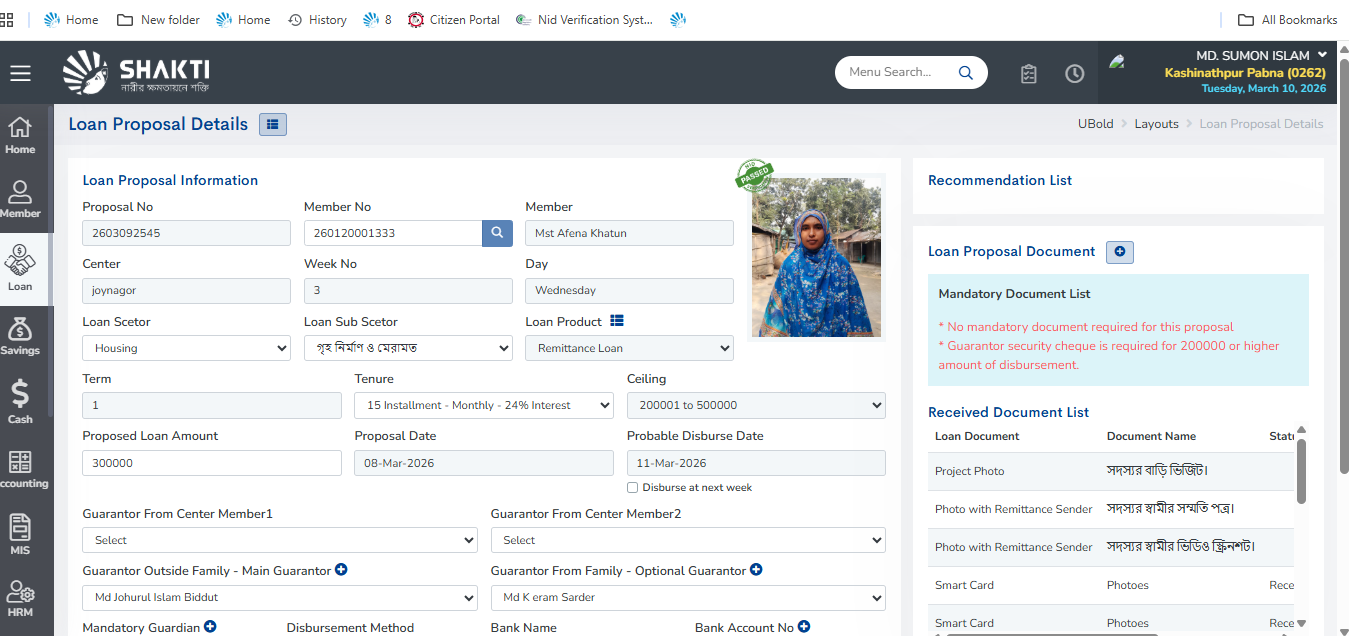Open the MIS sidebar menu
Viewport: 1349px width, 636px height.
point(20,534)
